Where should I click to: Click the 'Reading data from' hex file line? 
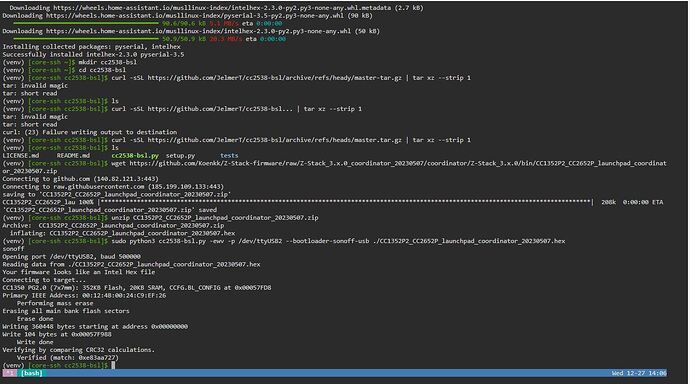click(131, 264)
